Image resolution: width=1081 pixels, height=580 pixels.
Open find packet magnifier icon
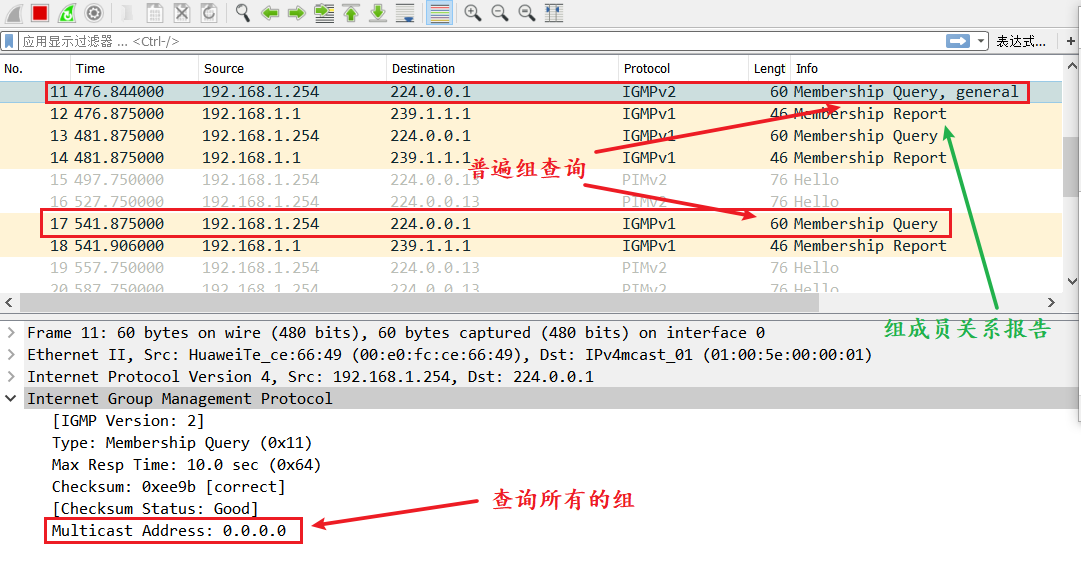point(243,12)
